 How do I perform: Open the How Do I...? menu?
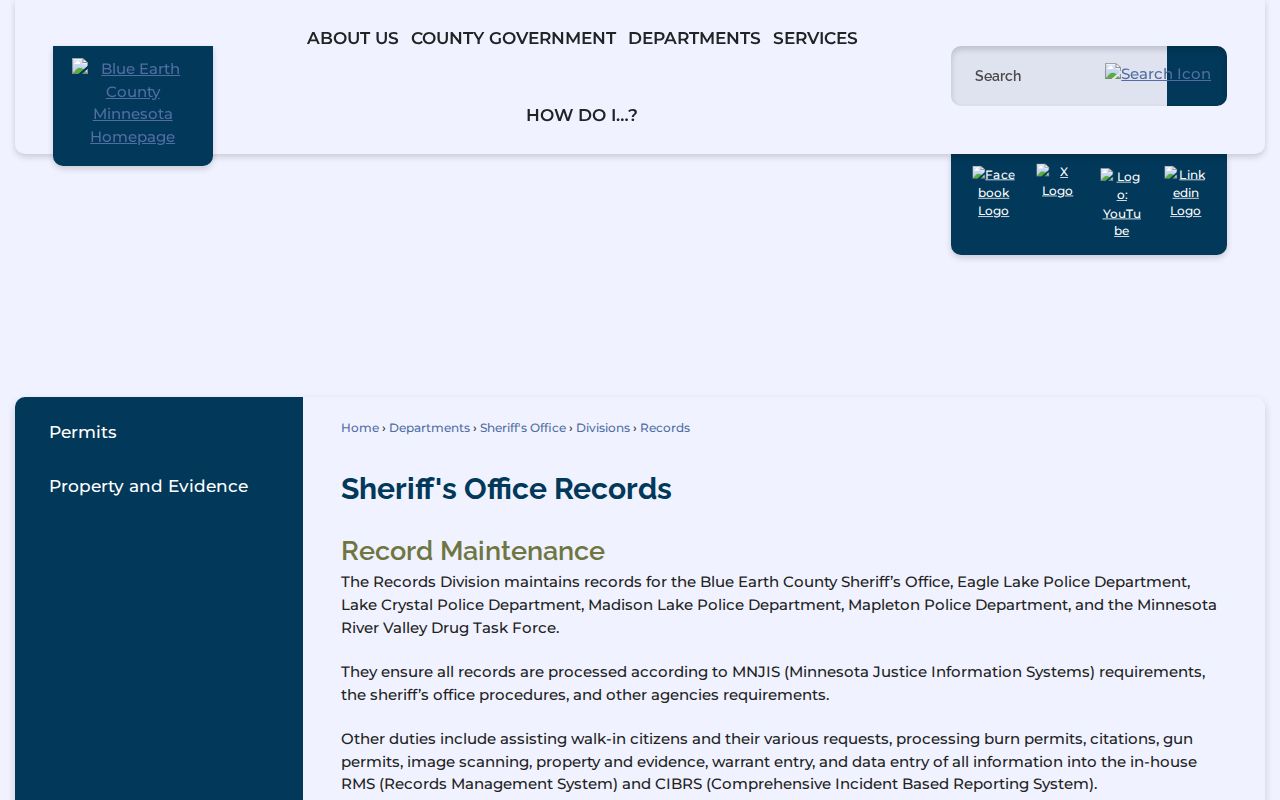click(582, 115)
